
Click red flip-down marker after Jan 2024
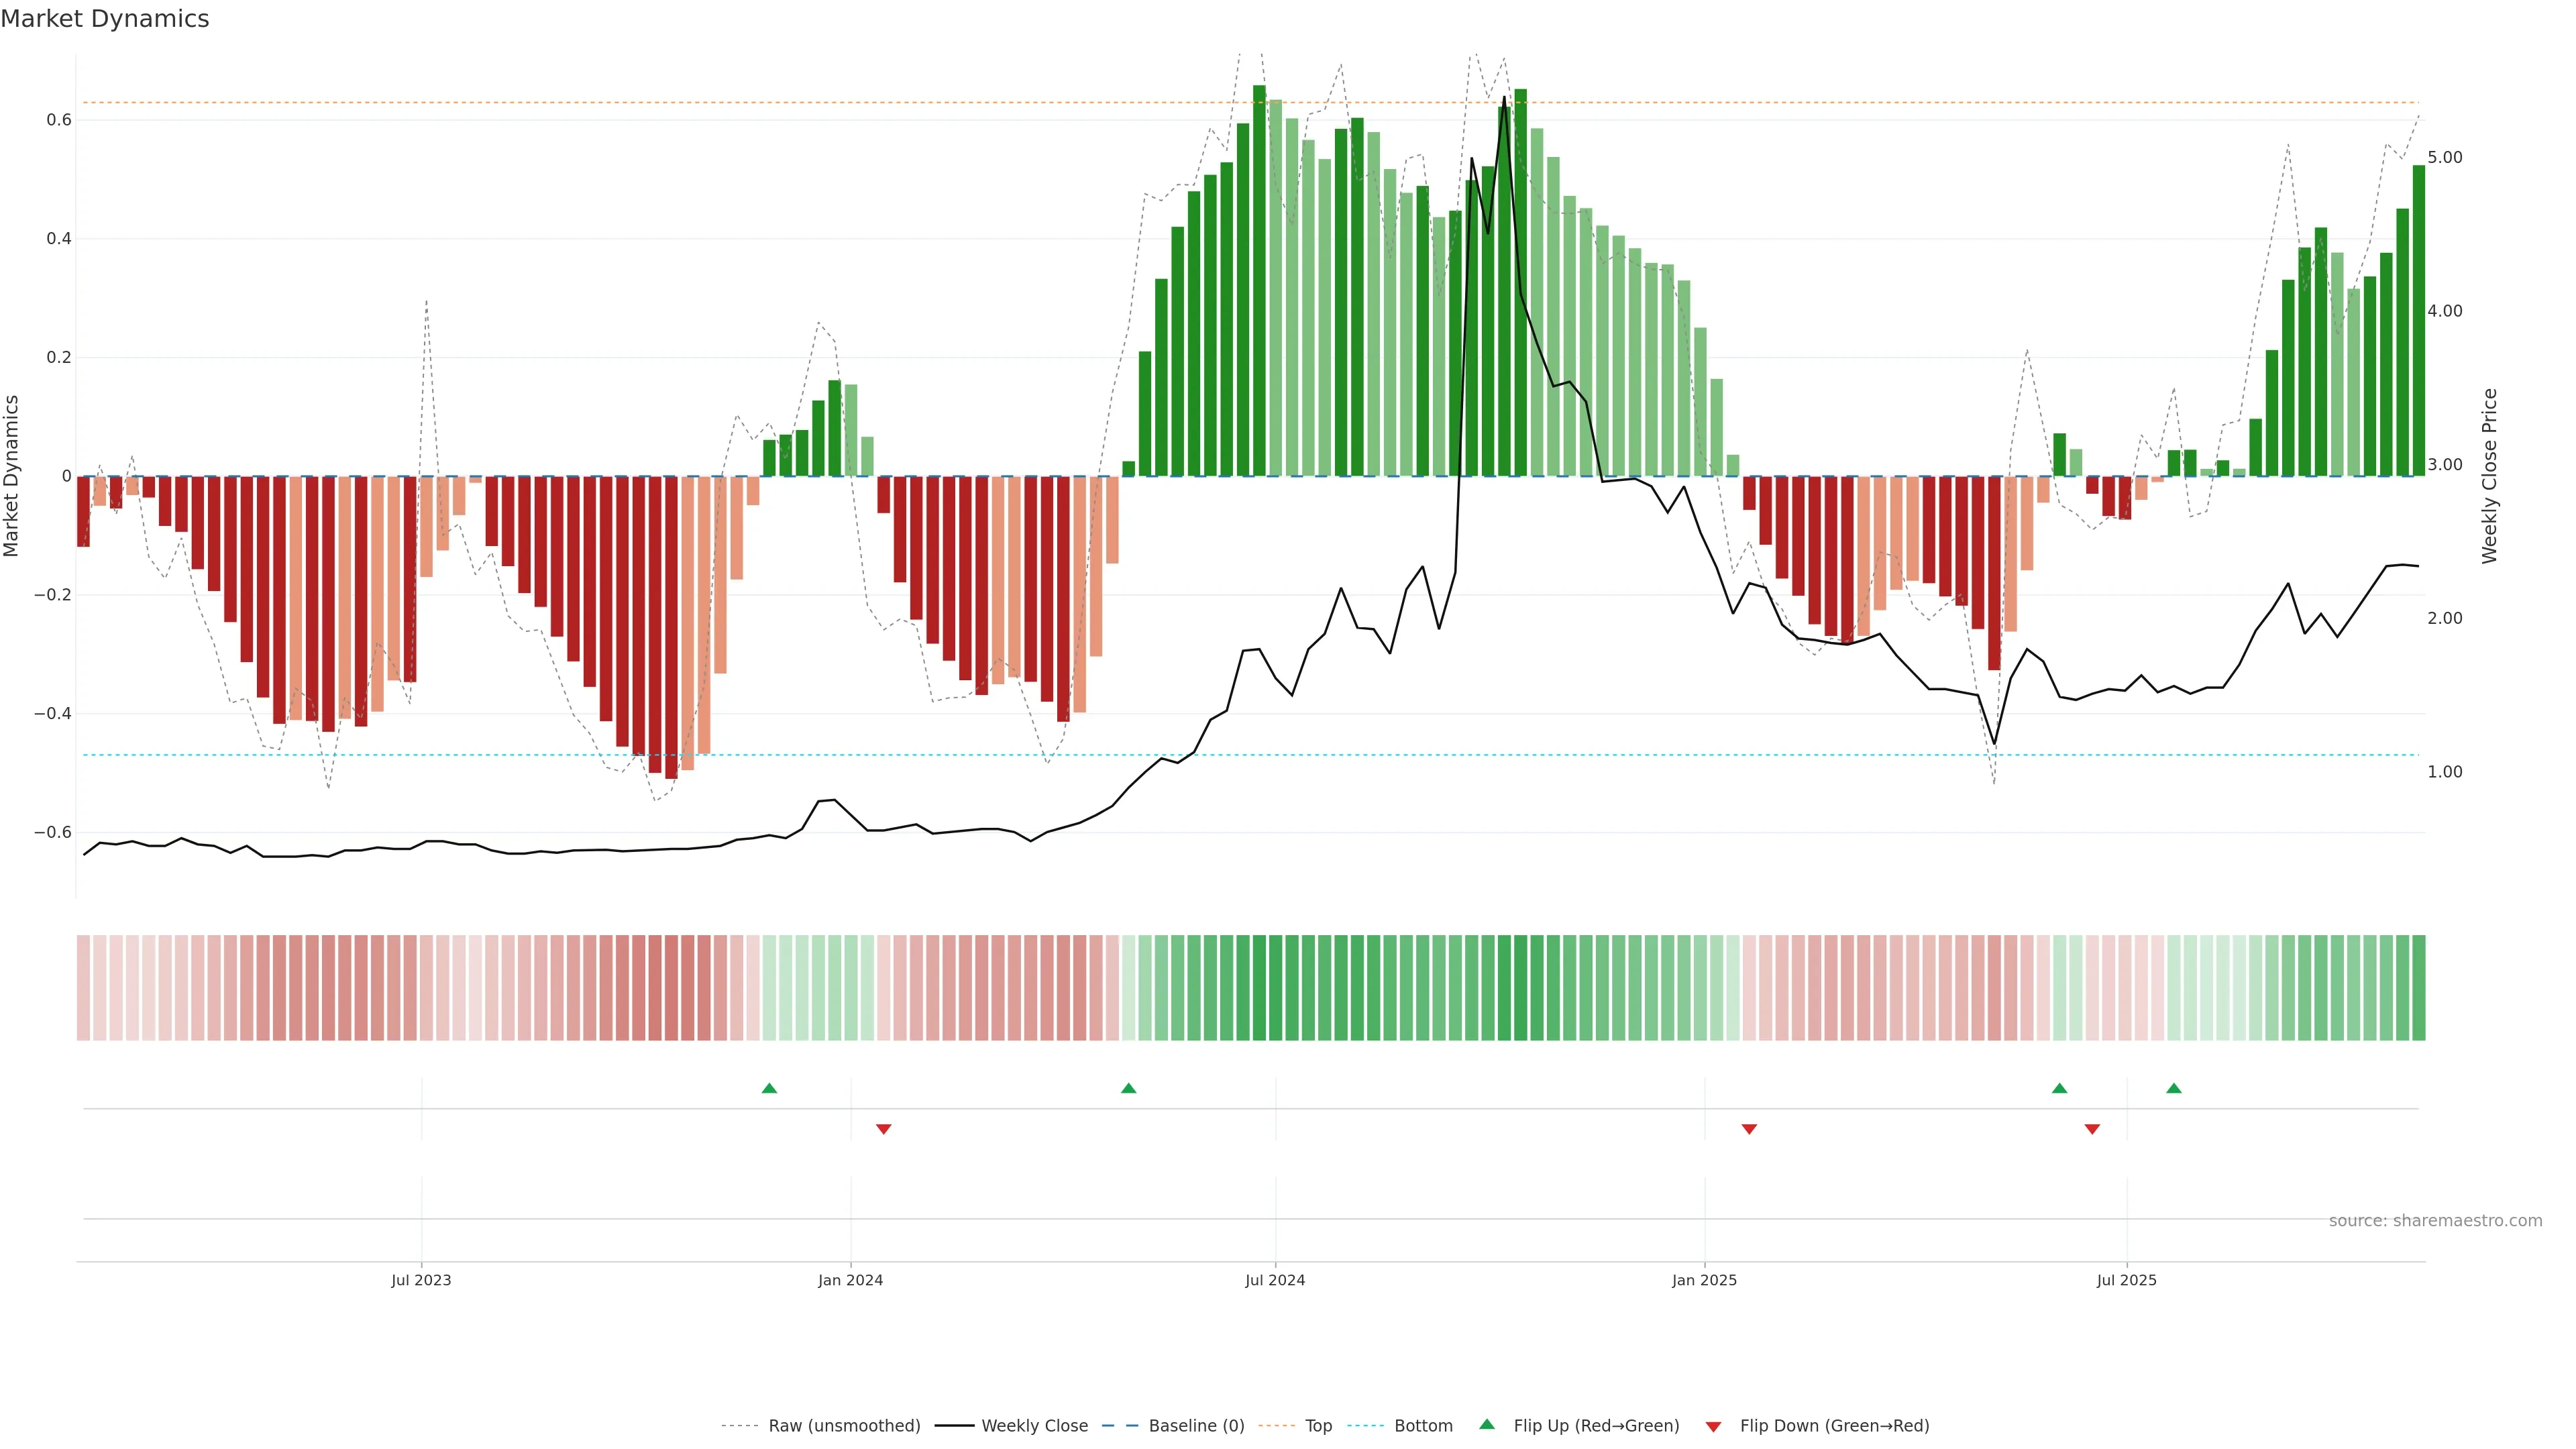tap(883, 1129)
